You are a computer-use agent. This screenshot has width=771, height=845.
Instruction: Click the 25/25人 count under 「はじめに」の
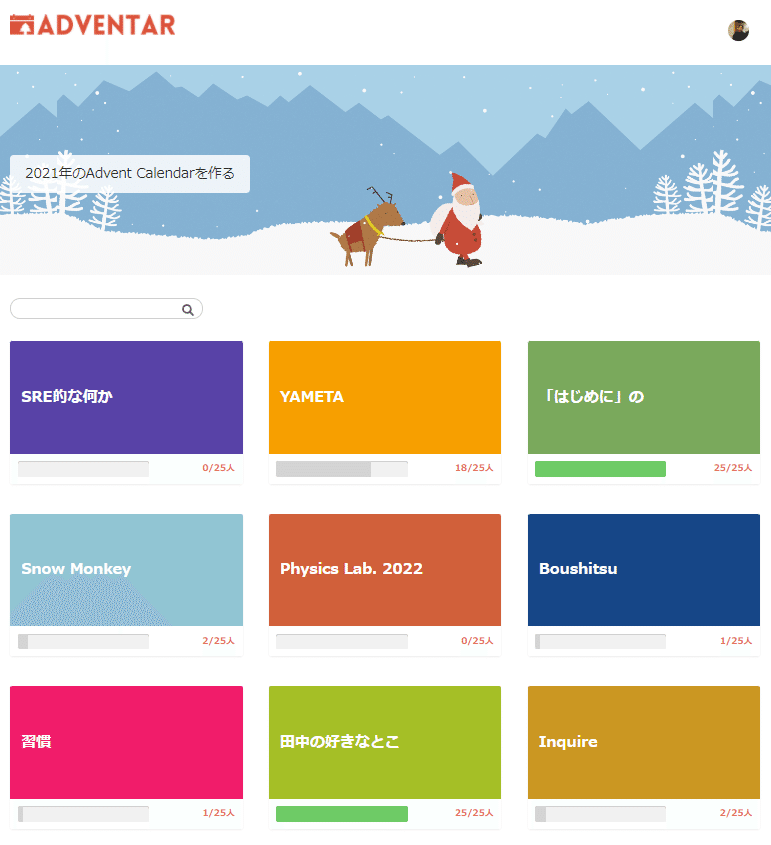point(733,468)
